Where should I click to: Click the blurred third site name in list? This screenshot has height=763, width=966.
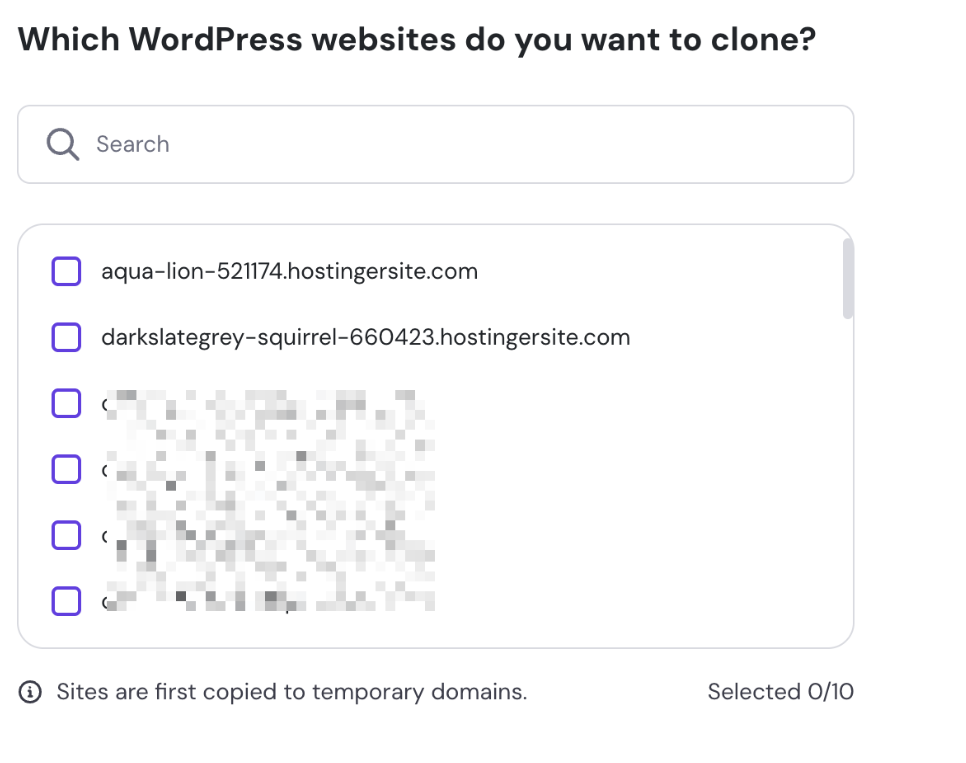click(x=268, y=404)
